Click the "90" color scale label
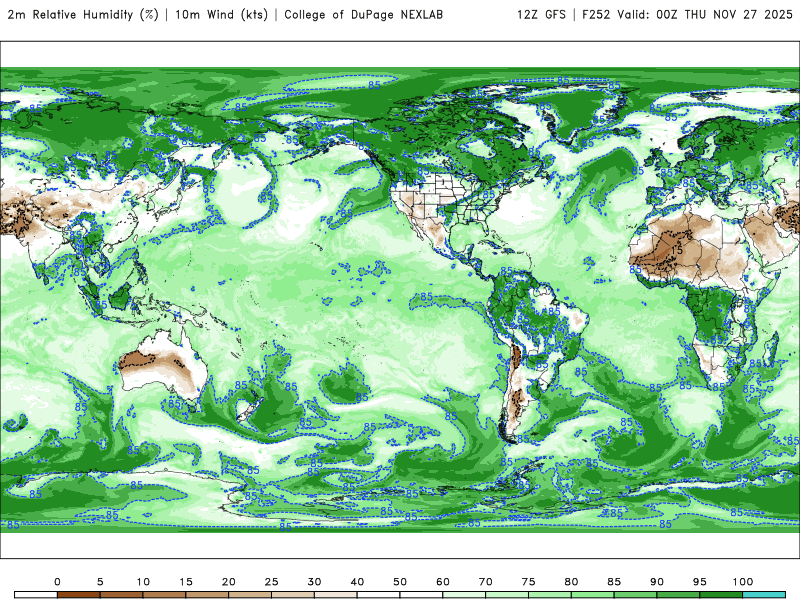The height and width of the screenshot is (600, 800). coord(657,582)
